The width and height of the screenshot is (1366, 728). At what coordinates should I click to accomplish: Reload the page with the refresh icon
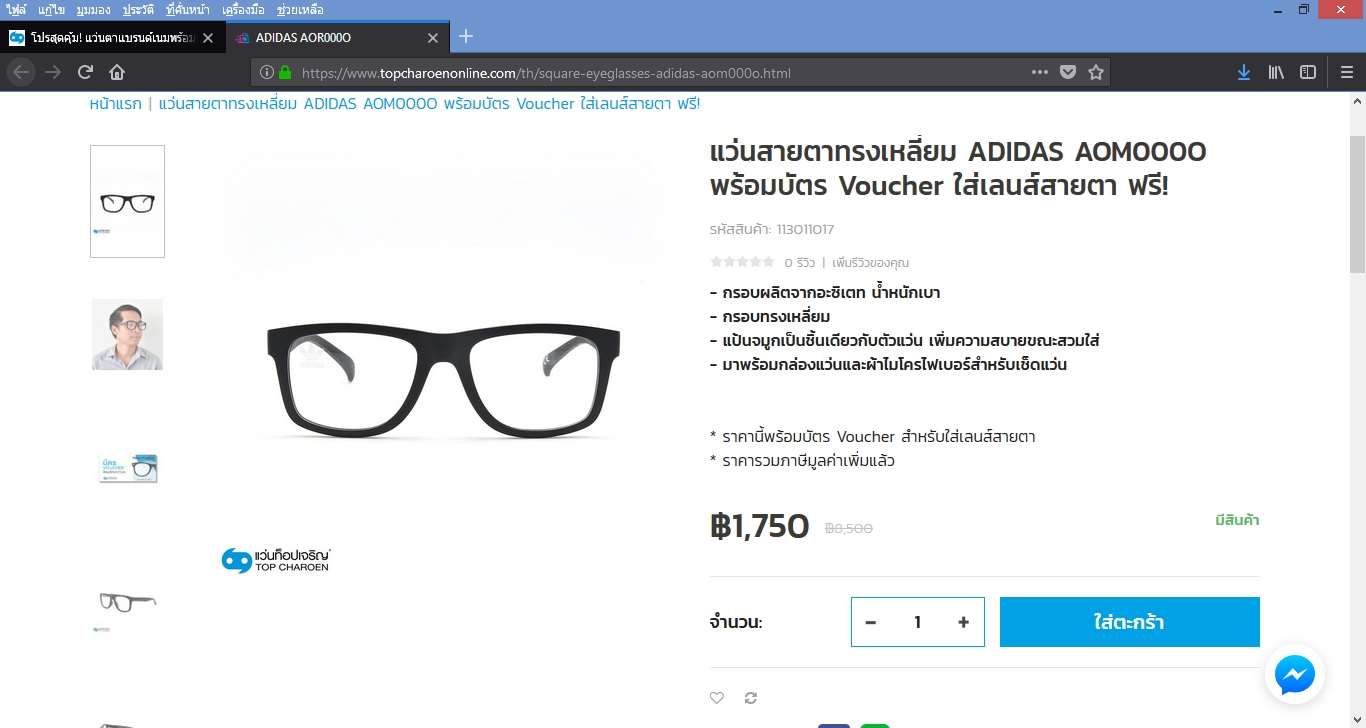85,72
